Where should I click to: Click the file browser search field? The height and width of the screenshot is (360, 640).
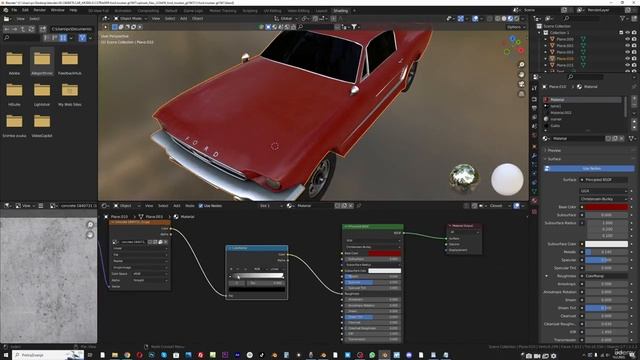(x=22, y=38)
